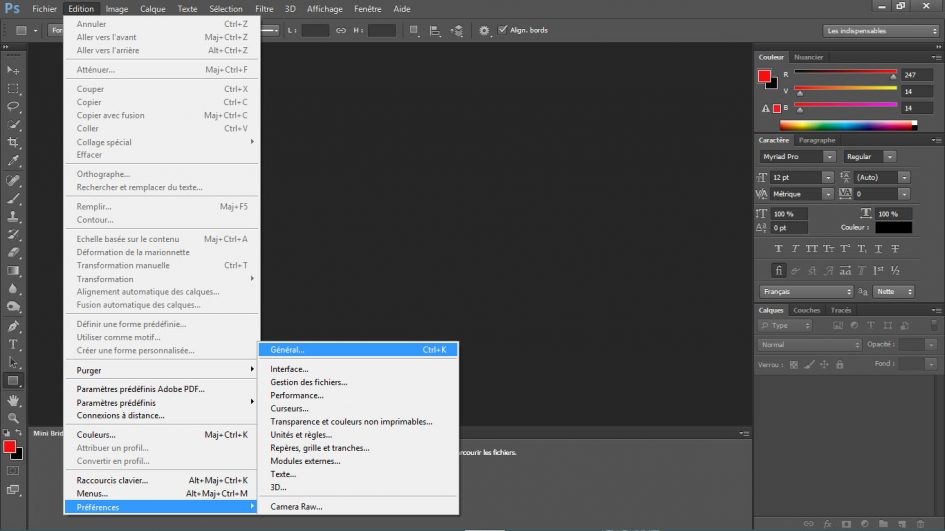Select the Eraser tool
This screenshot has width=945, height=531.
pyautogui.click(x=13, y=253)
